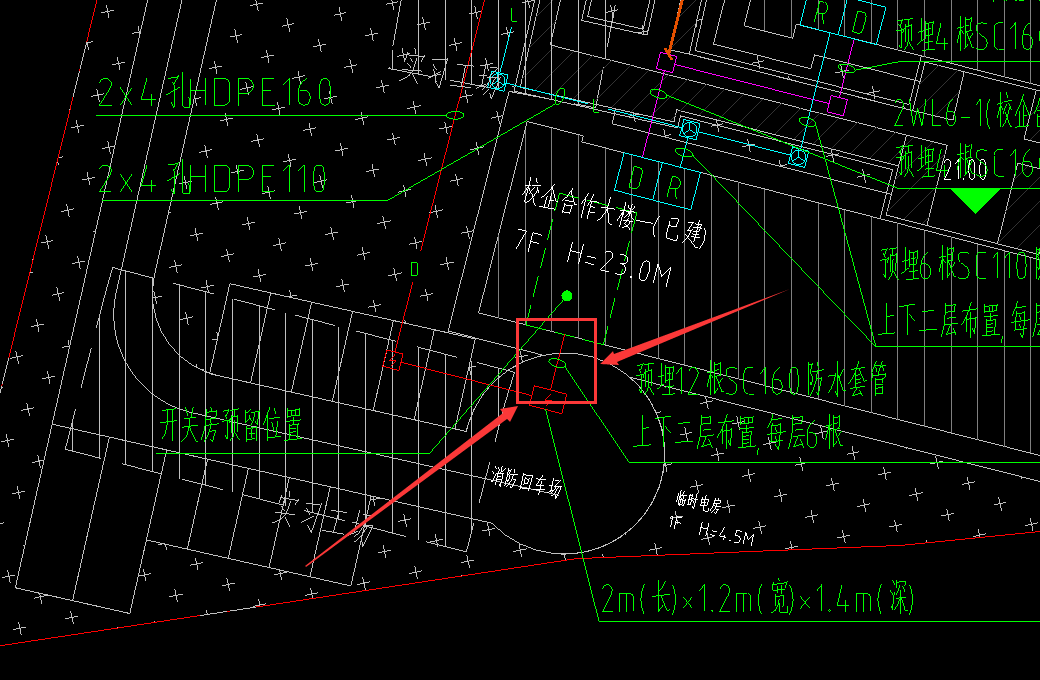Click the 21.00 elevation value
The height and width of the screenshot is (680, 1040).
point(965,170)
